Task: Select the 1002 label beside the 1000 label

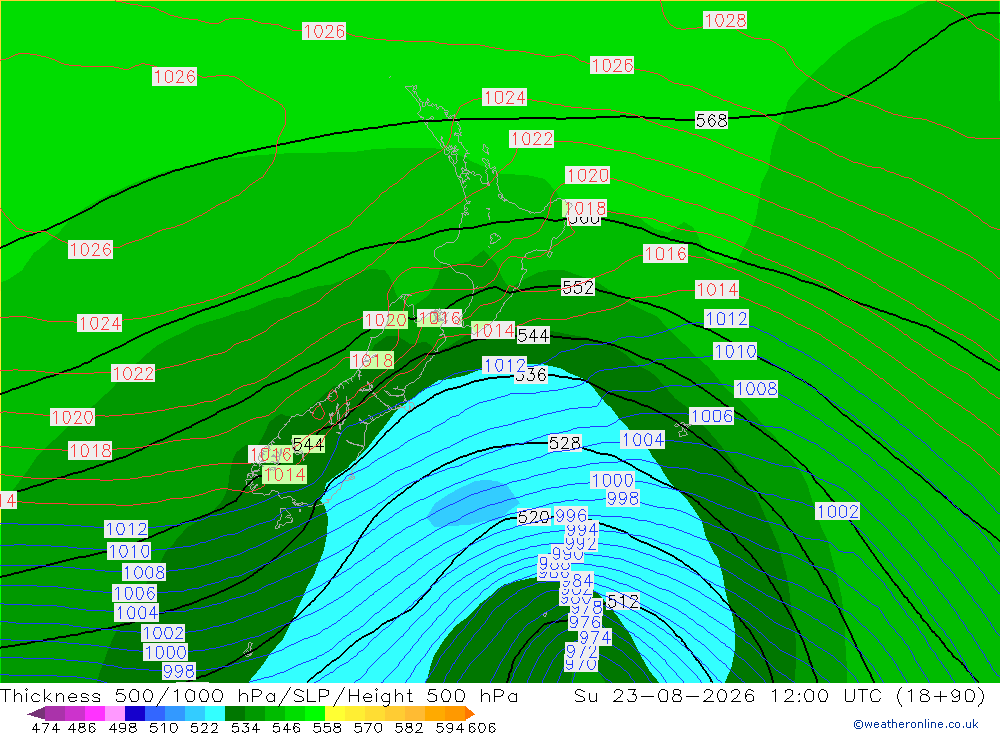Action: coord(163,633)
